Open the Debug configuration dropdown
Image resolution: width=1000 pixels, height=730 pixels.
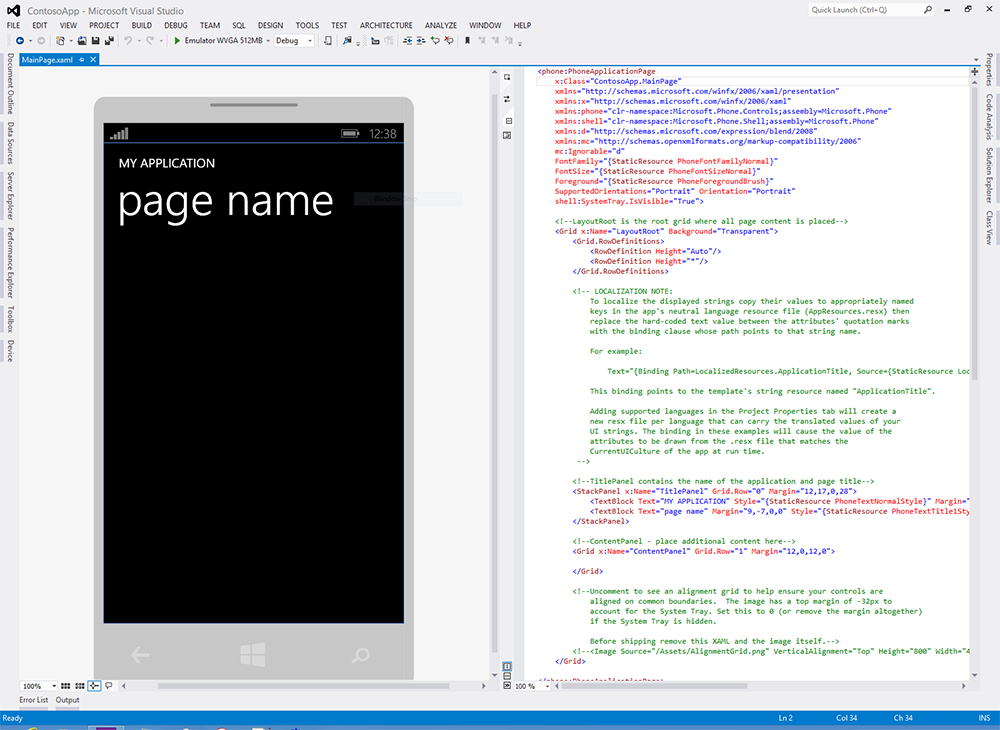310,41
